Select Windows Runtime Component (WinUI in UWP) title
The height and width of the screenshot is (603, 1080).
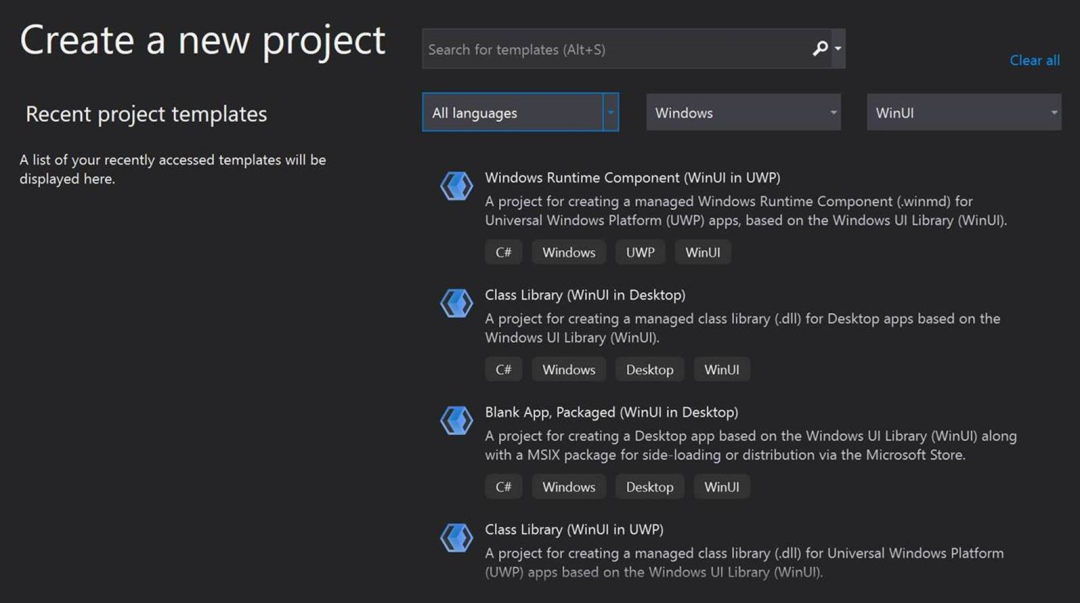(632, 178)
